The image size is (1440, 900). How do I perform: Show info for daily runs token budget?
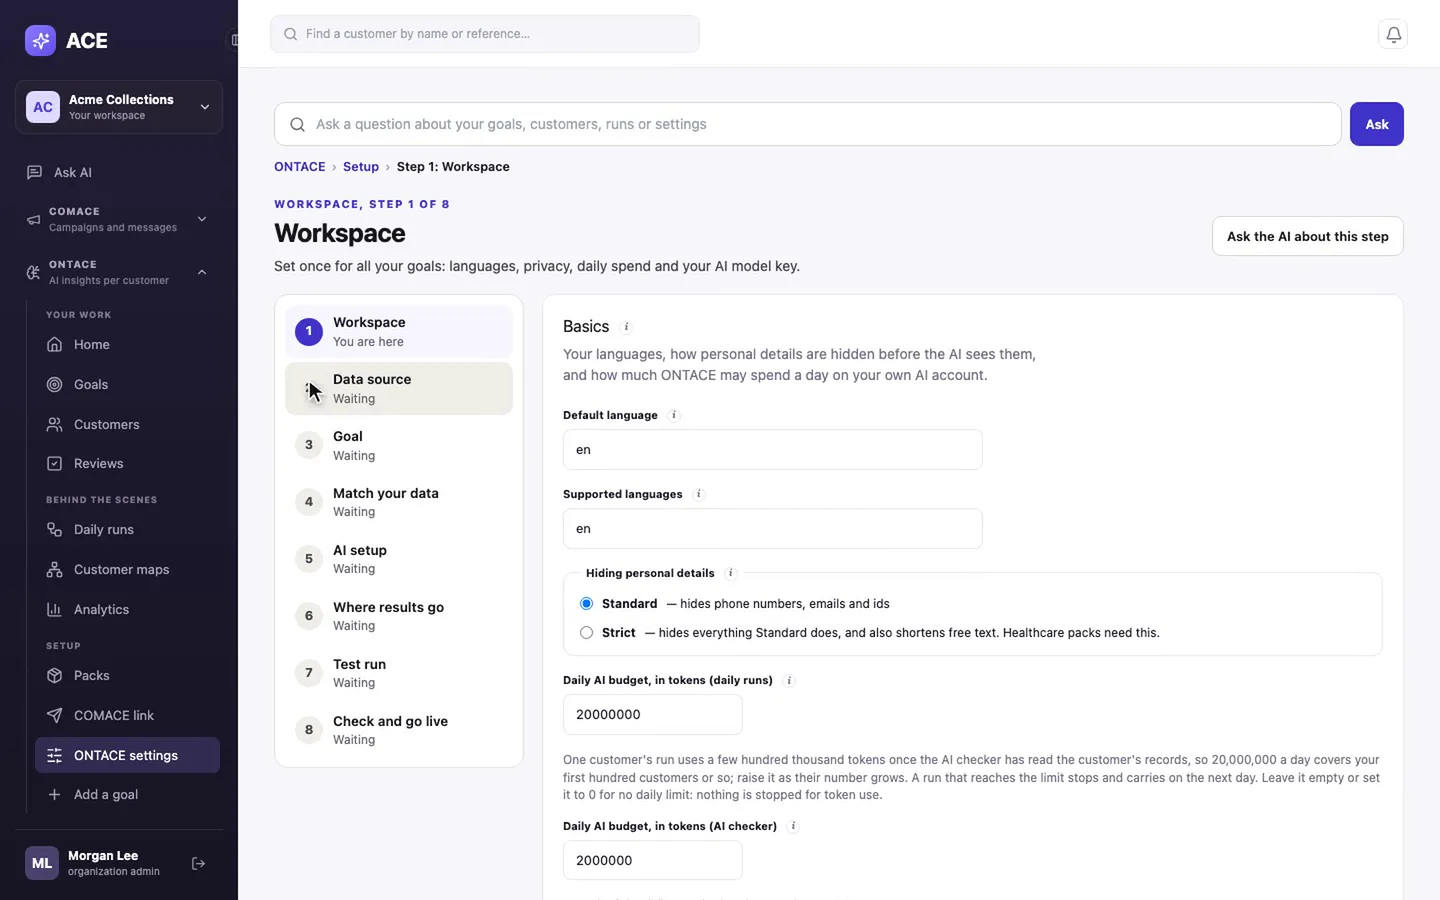[789, 681]
